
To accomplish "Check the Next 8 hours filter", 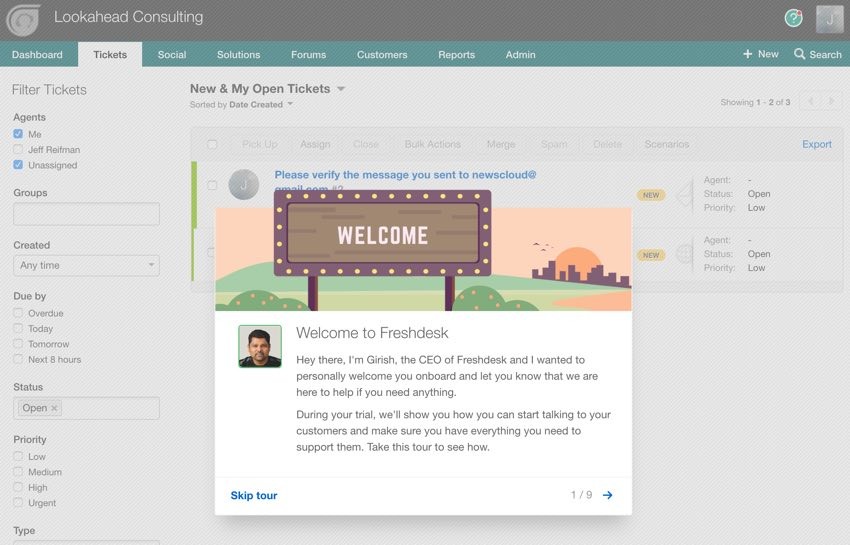I will coord(18,359).
